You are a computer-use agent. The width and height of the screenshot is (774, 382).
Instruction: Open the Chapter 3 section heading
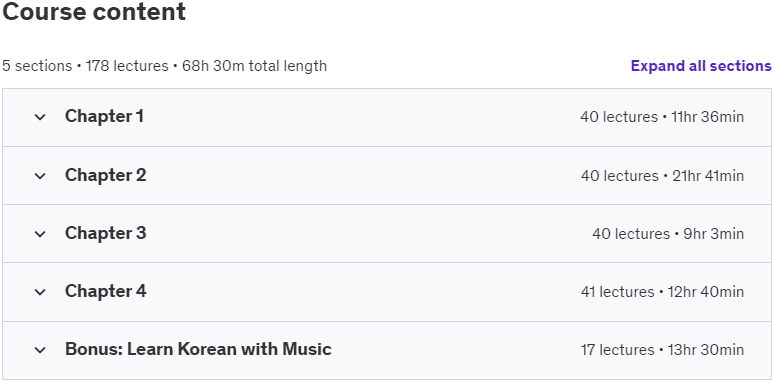[x=106, y=233]
